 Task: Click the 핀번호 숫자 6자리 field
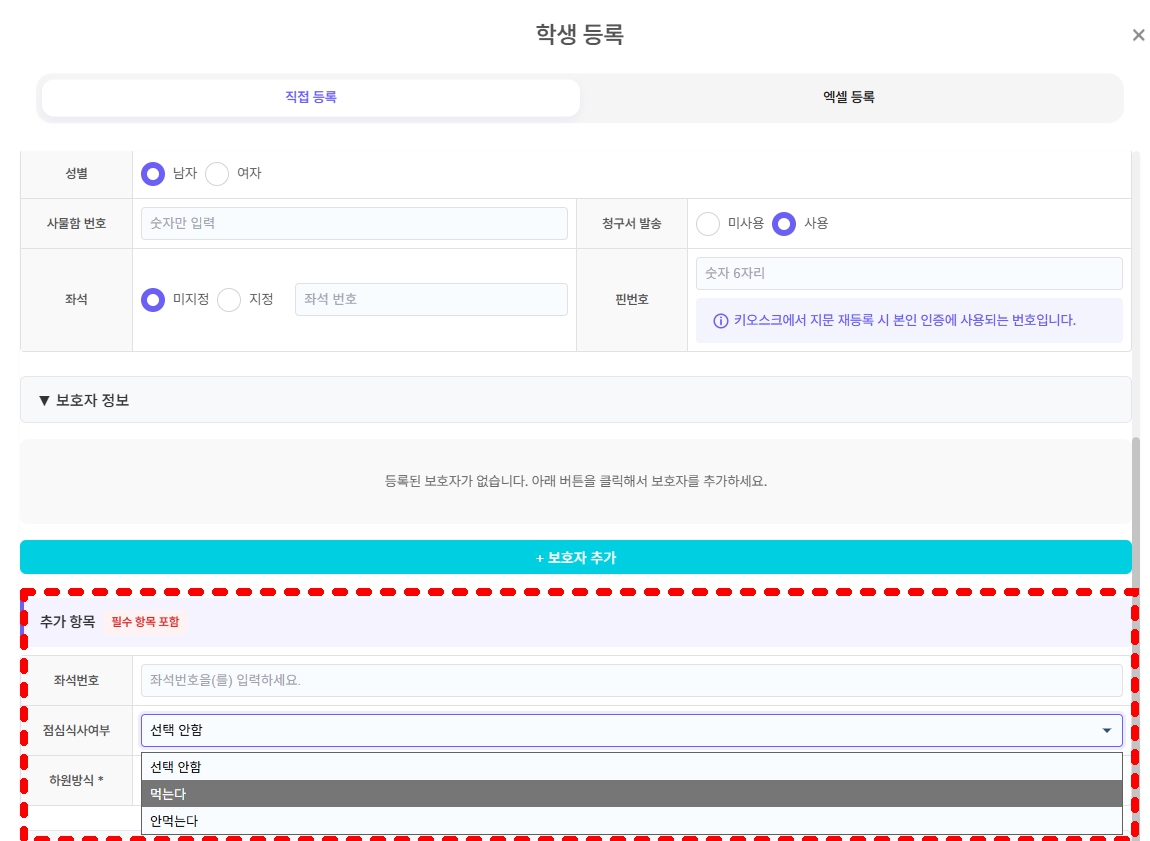(909, 273)
